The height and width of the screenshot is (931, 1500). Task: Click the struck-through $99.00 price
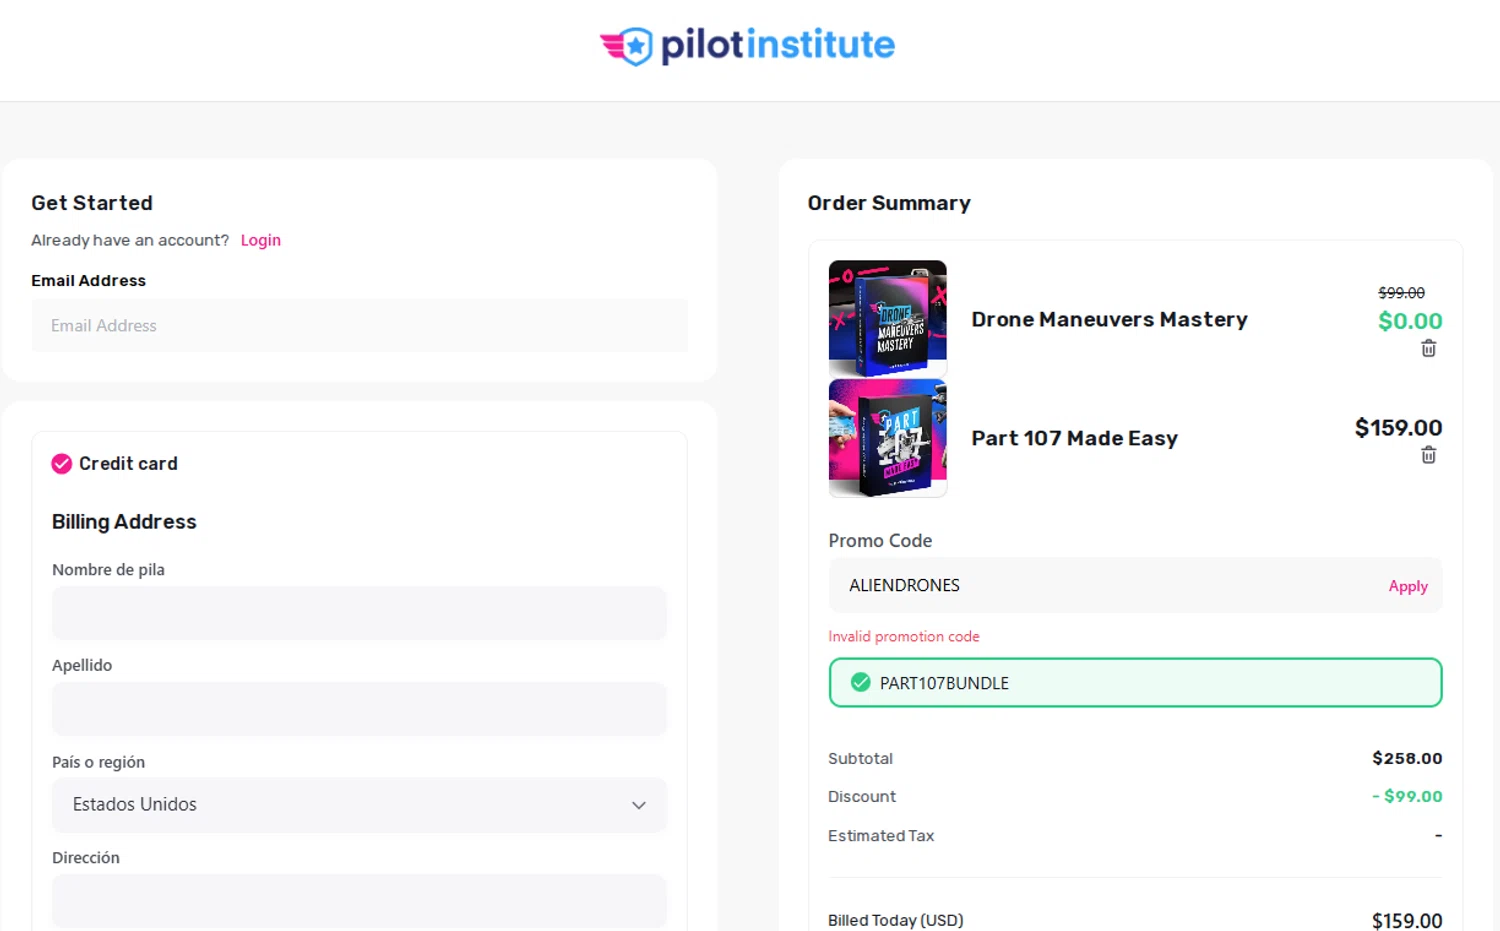point(1401,293)
